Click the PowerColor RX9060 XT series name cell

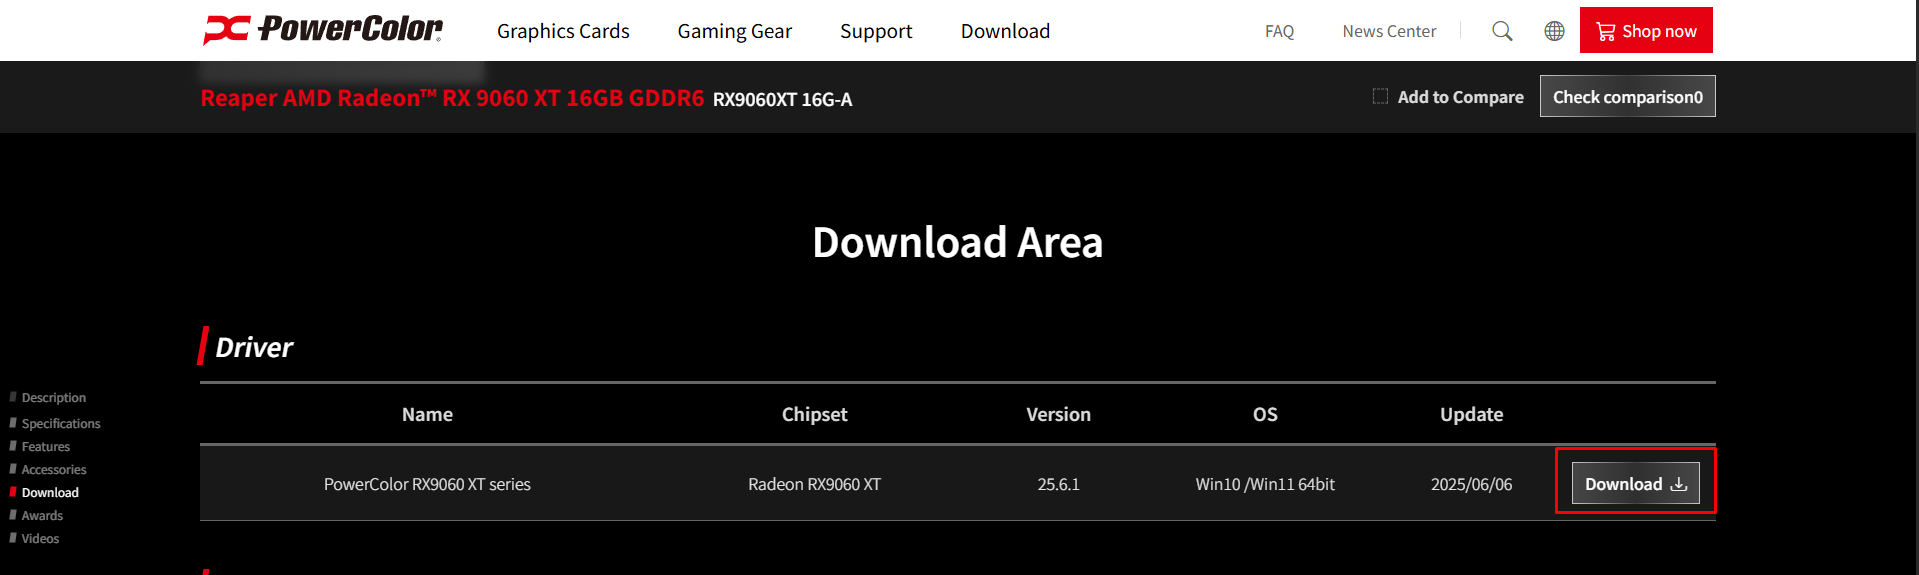[427, 484]
